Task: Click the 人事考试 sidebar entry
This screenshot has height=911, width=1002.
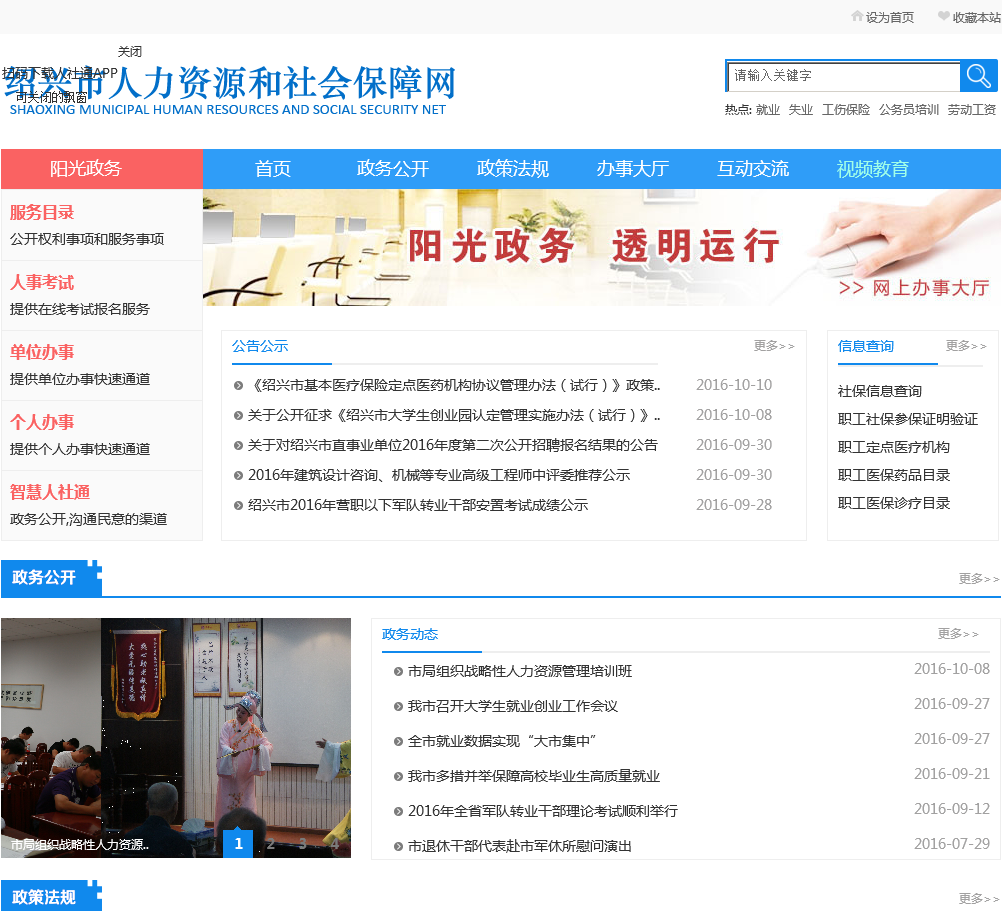Action: coord(42,282)
